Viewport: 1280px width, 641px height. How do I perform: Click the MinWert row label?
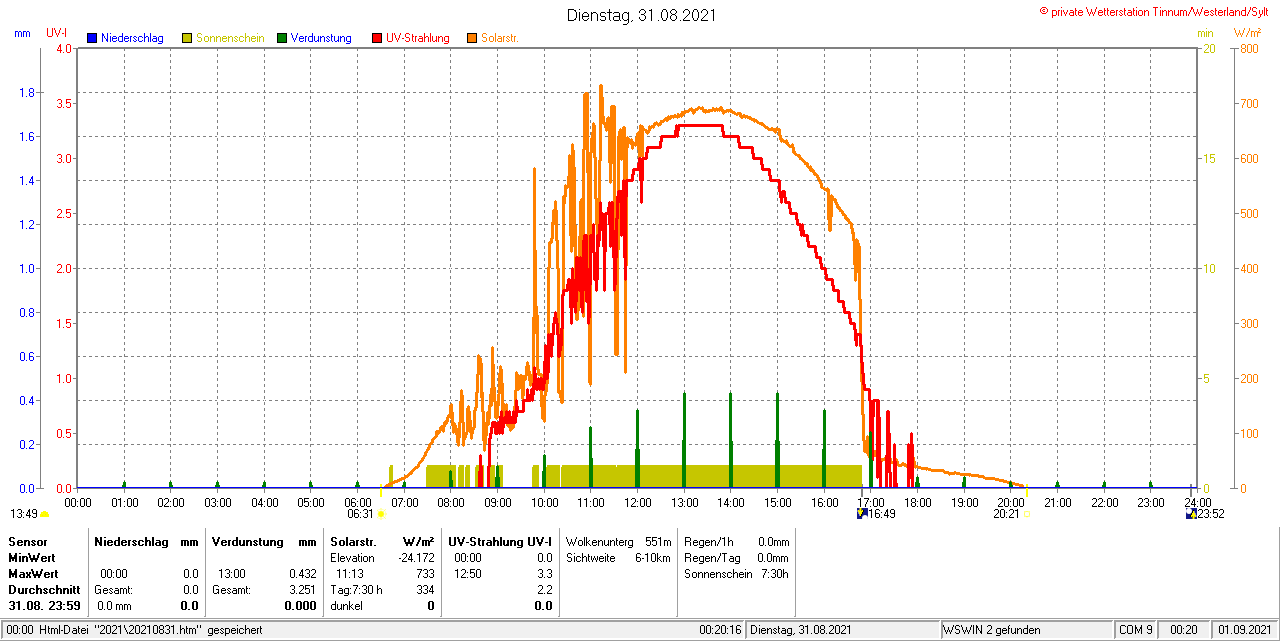pyautogui.click(x=31, y=558)
